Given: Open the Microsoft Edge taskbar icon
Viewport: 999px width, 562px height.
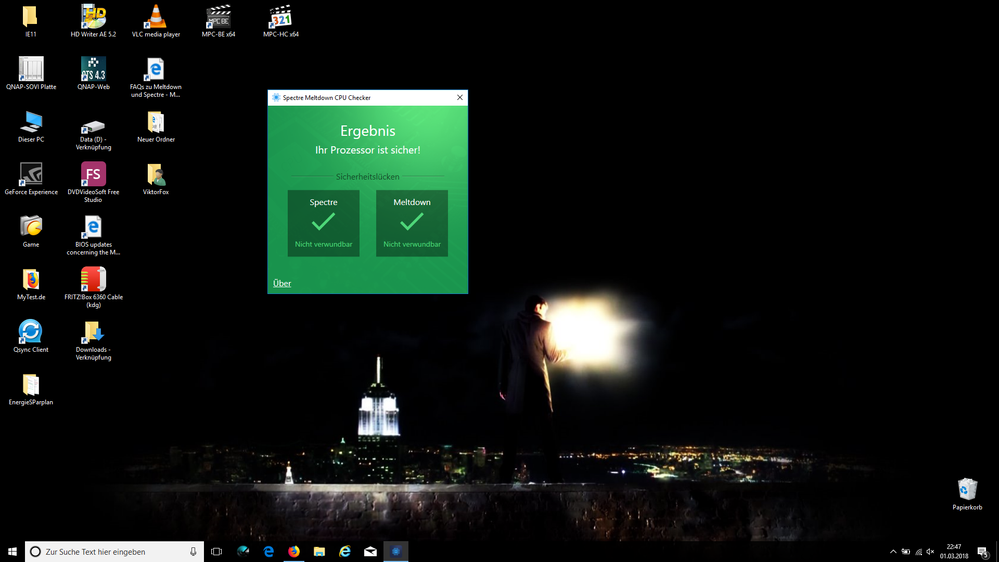Looking at the screenshot, I should [x=268, y=551].
